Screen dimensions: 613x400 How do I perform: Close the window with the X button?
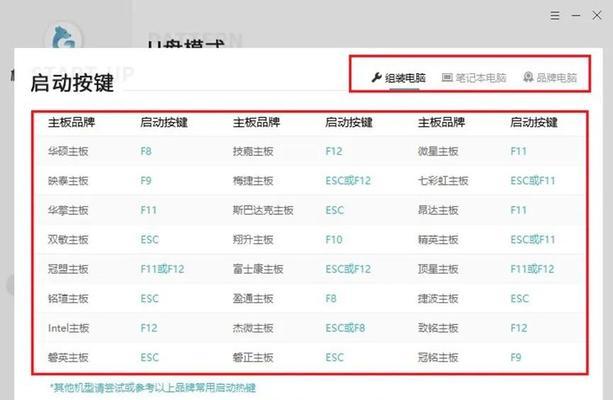(x=597, y=16)
